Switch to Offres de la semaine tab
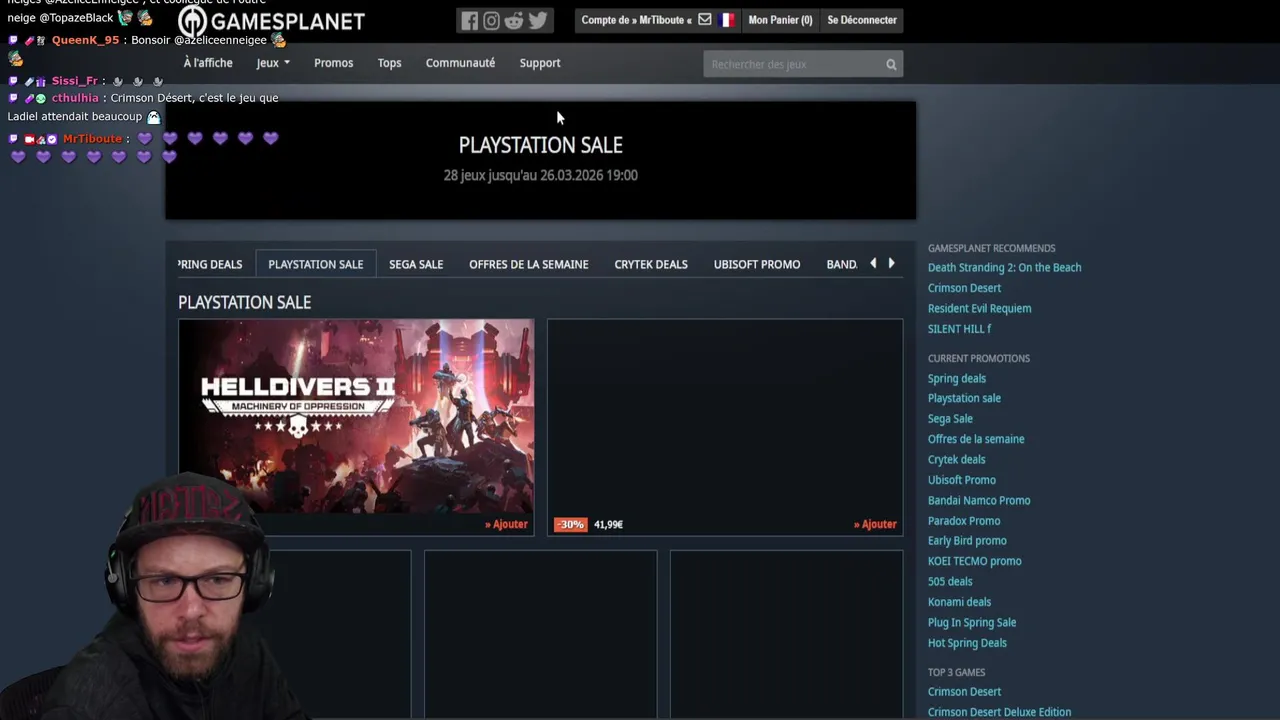1280x720 pixels. click(x=528, y=264)
